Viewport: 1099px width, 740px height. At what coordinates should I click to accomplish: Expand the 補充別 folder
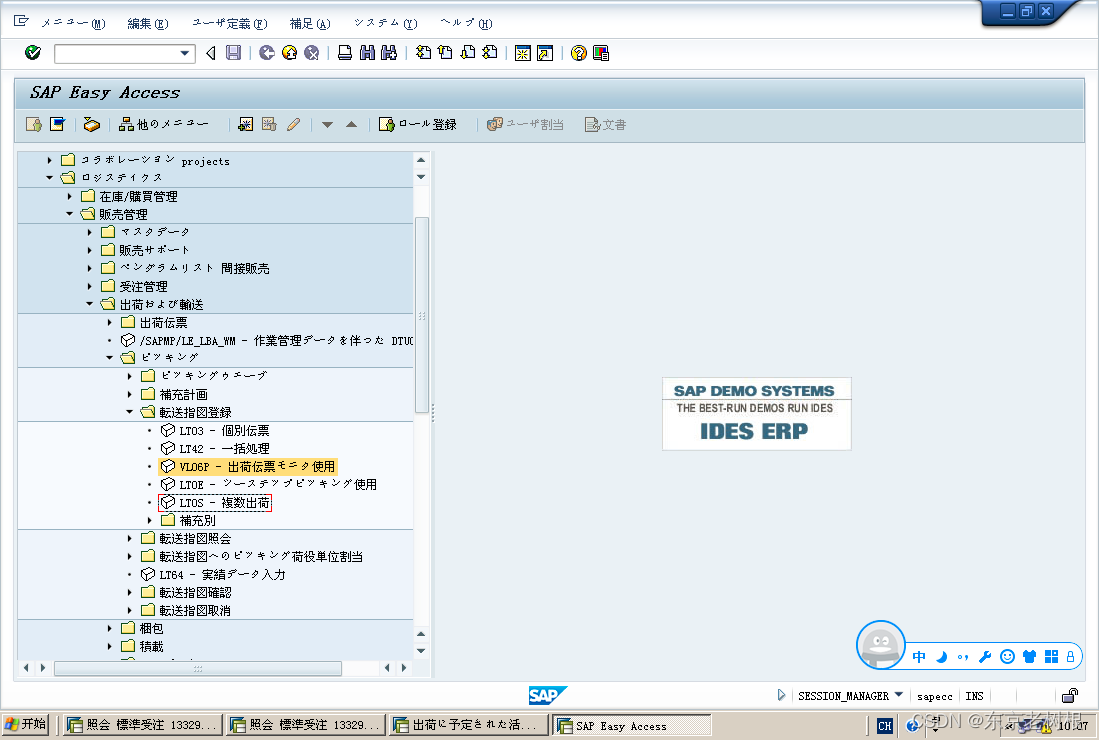[x=149, y=521]
